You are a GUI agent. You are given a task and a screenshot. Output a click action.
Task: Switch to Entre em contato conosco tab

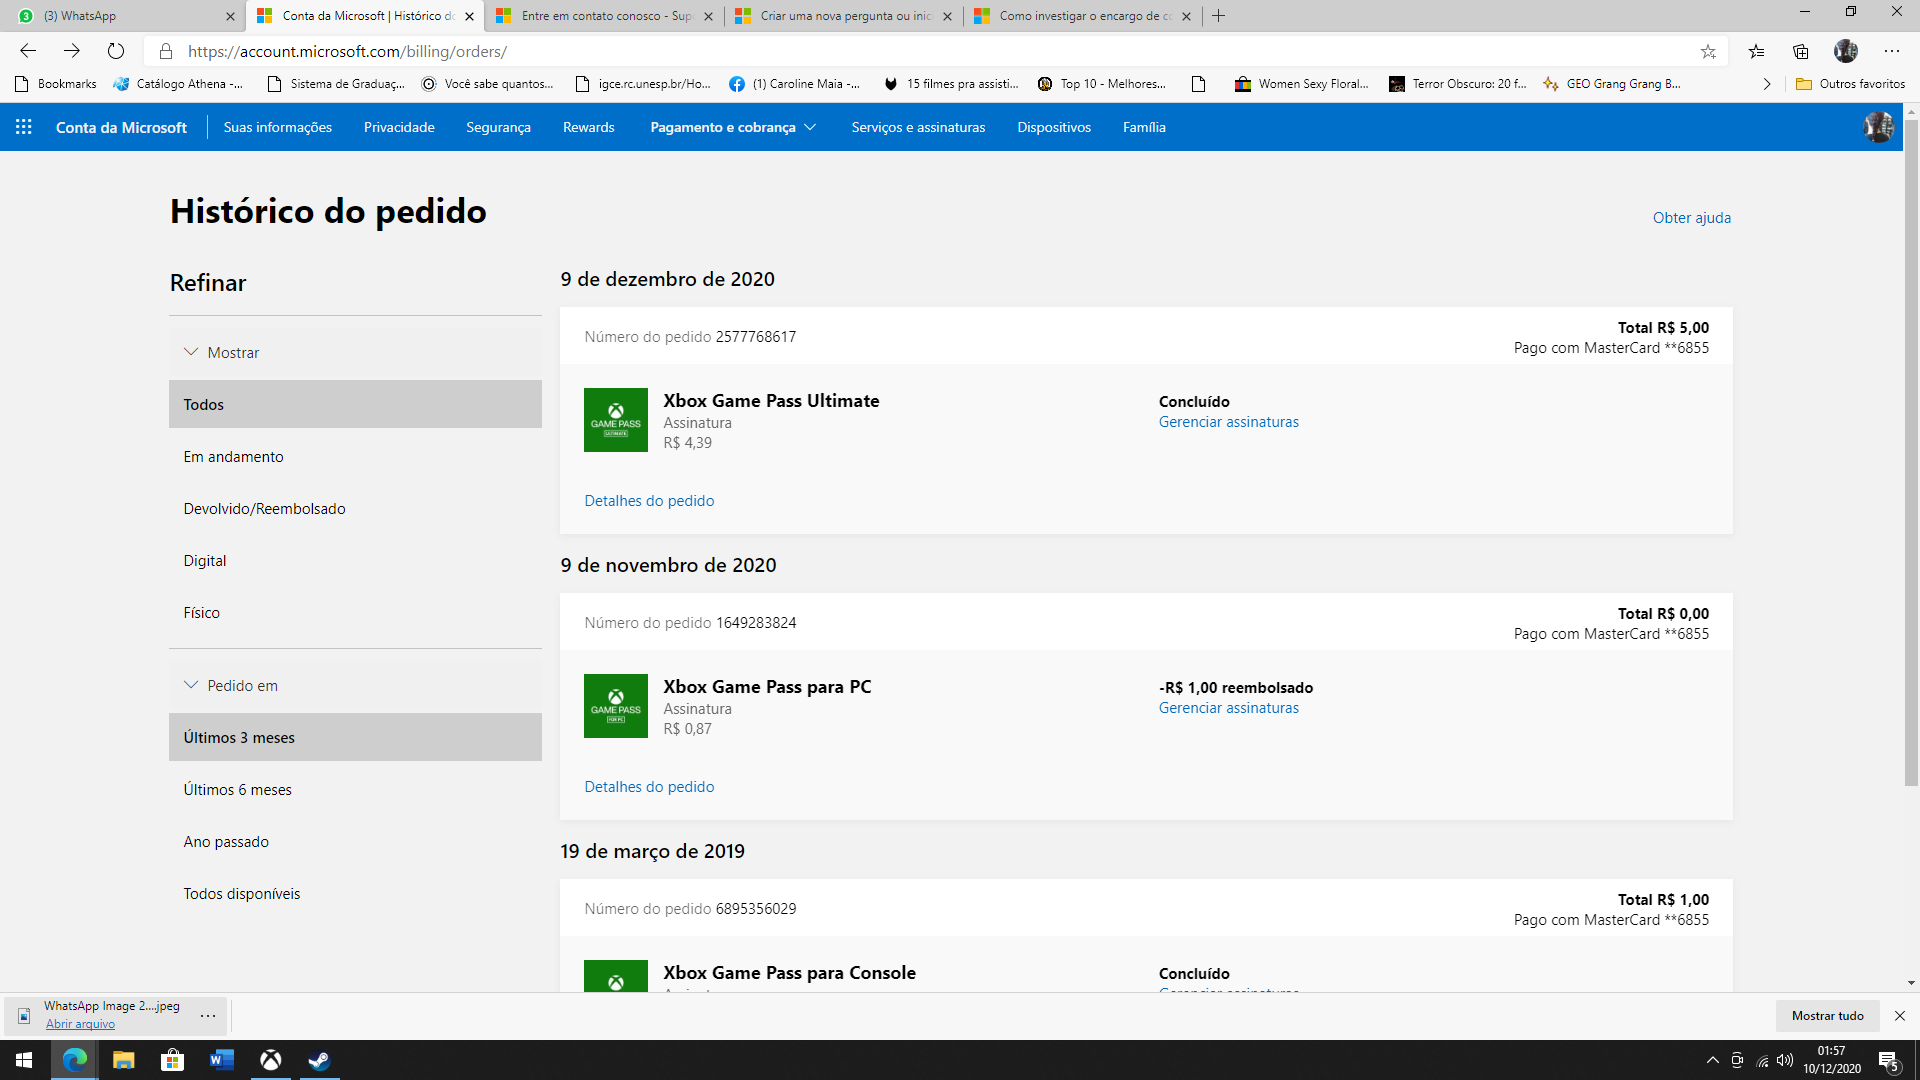[604, 16]
